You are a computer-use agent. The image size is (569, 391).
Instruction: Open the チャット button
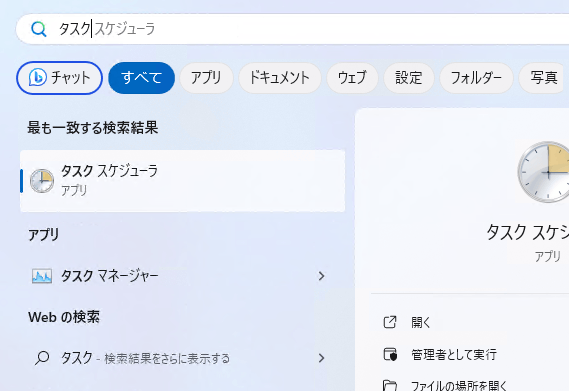click(x=60, y=78)
